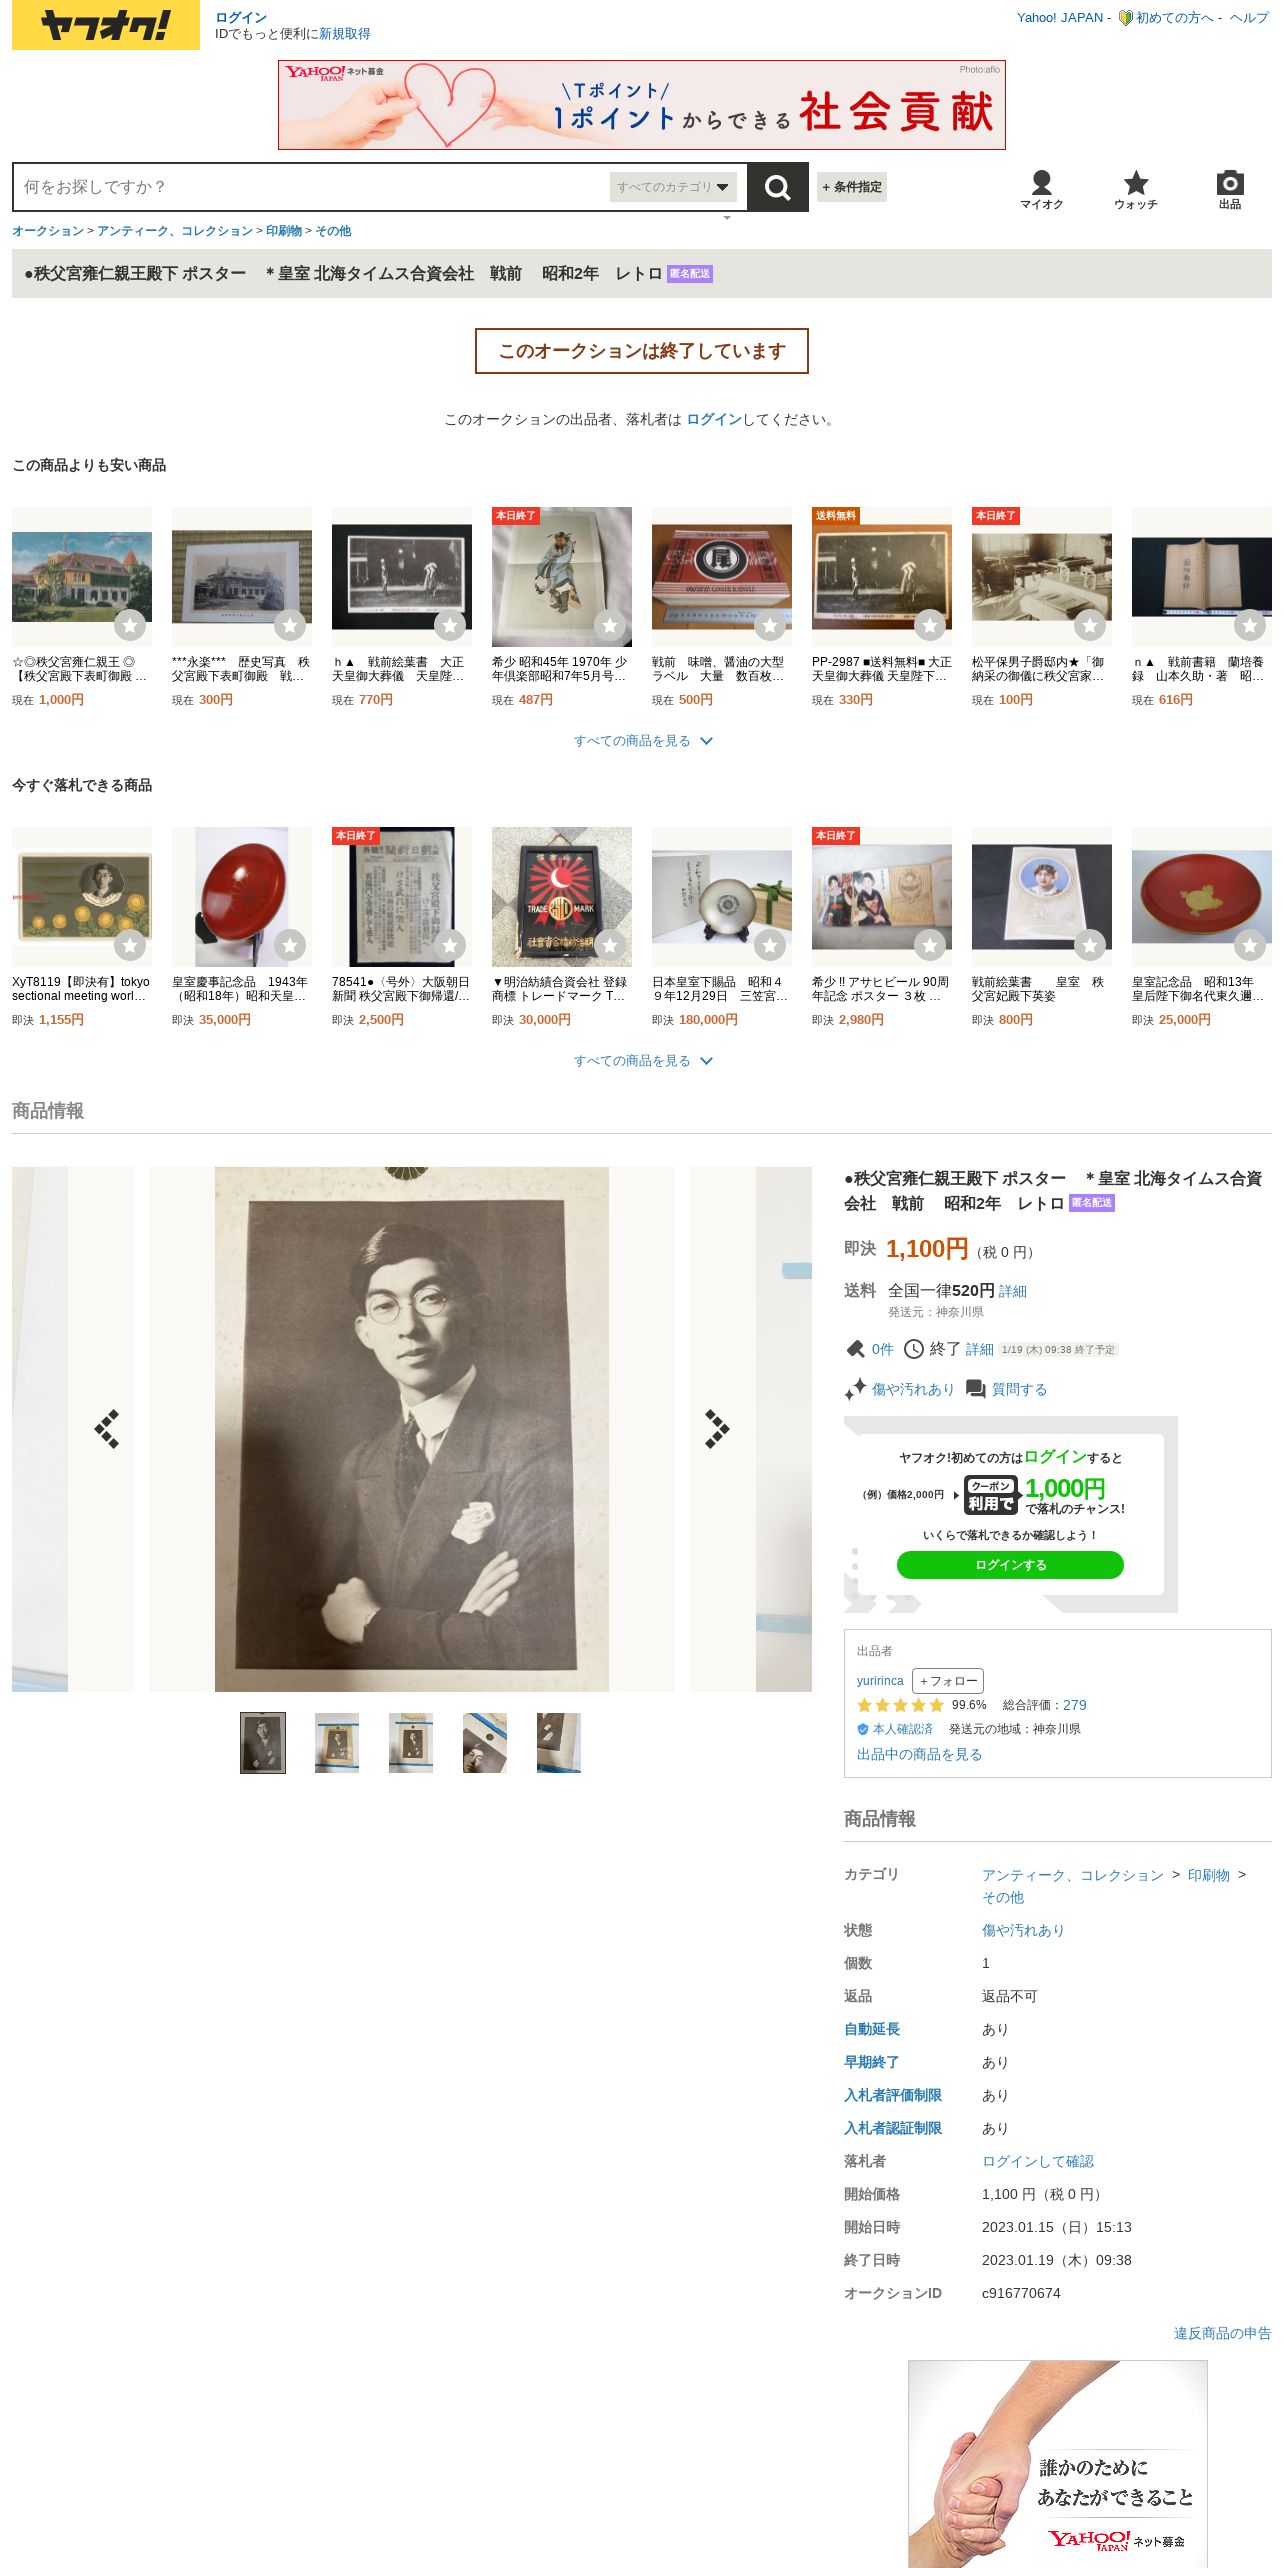Image resolution: width=1284 pixels, height=2568 pixels.
Task: Toggle watch star on the 35,000円 red lacquer cup
Action: point(290,945)
